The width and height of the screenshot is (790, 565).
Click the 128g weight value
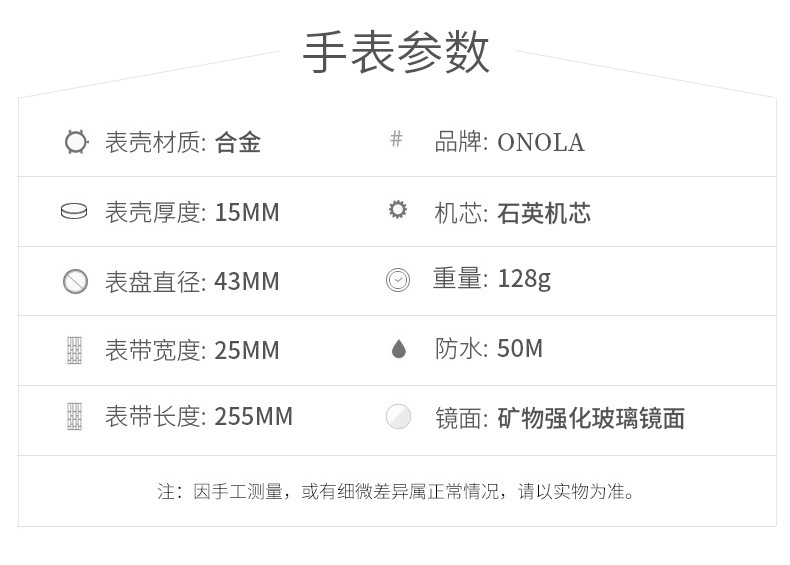524,279
